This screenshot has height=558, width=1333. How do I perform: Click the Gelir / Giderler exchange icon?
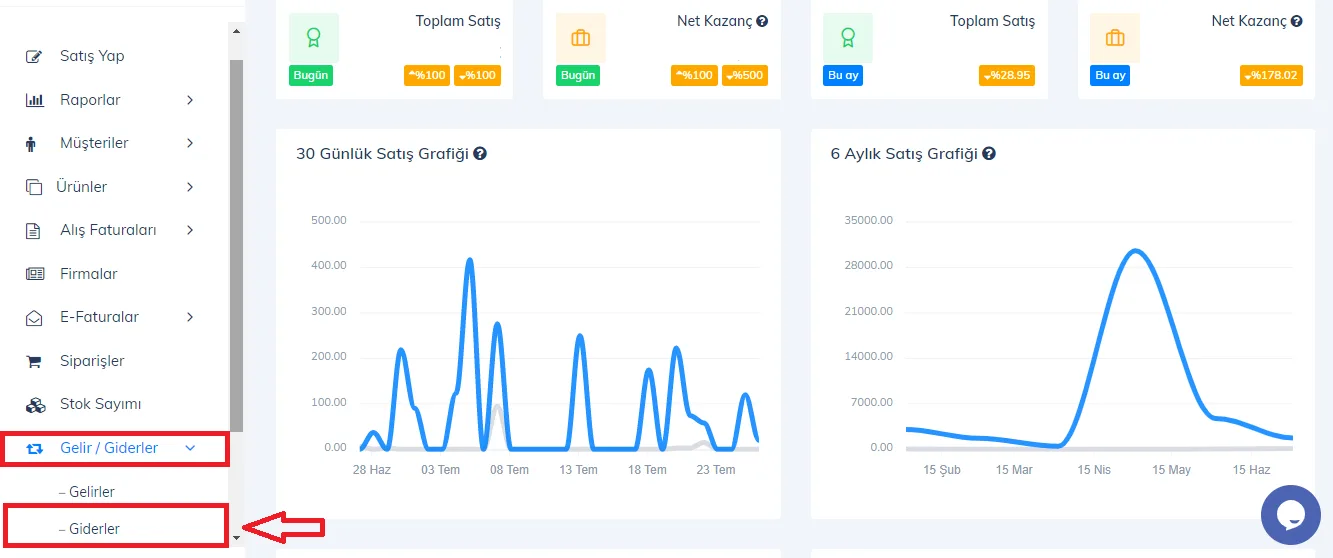pos(35,448)
